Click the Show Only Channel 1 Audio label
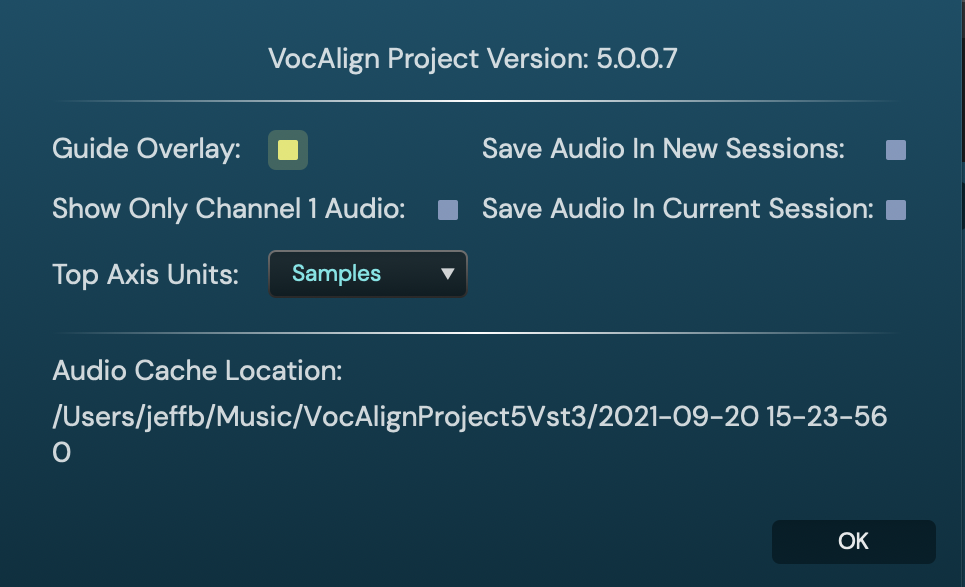 point(228,210)
